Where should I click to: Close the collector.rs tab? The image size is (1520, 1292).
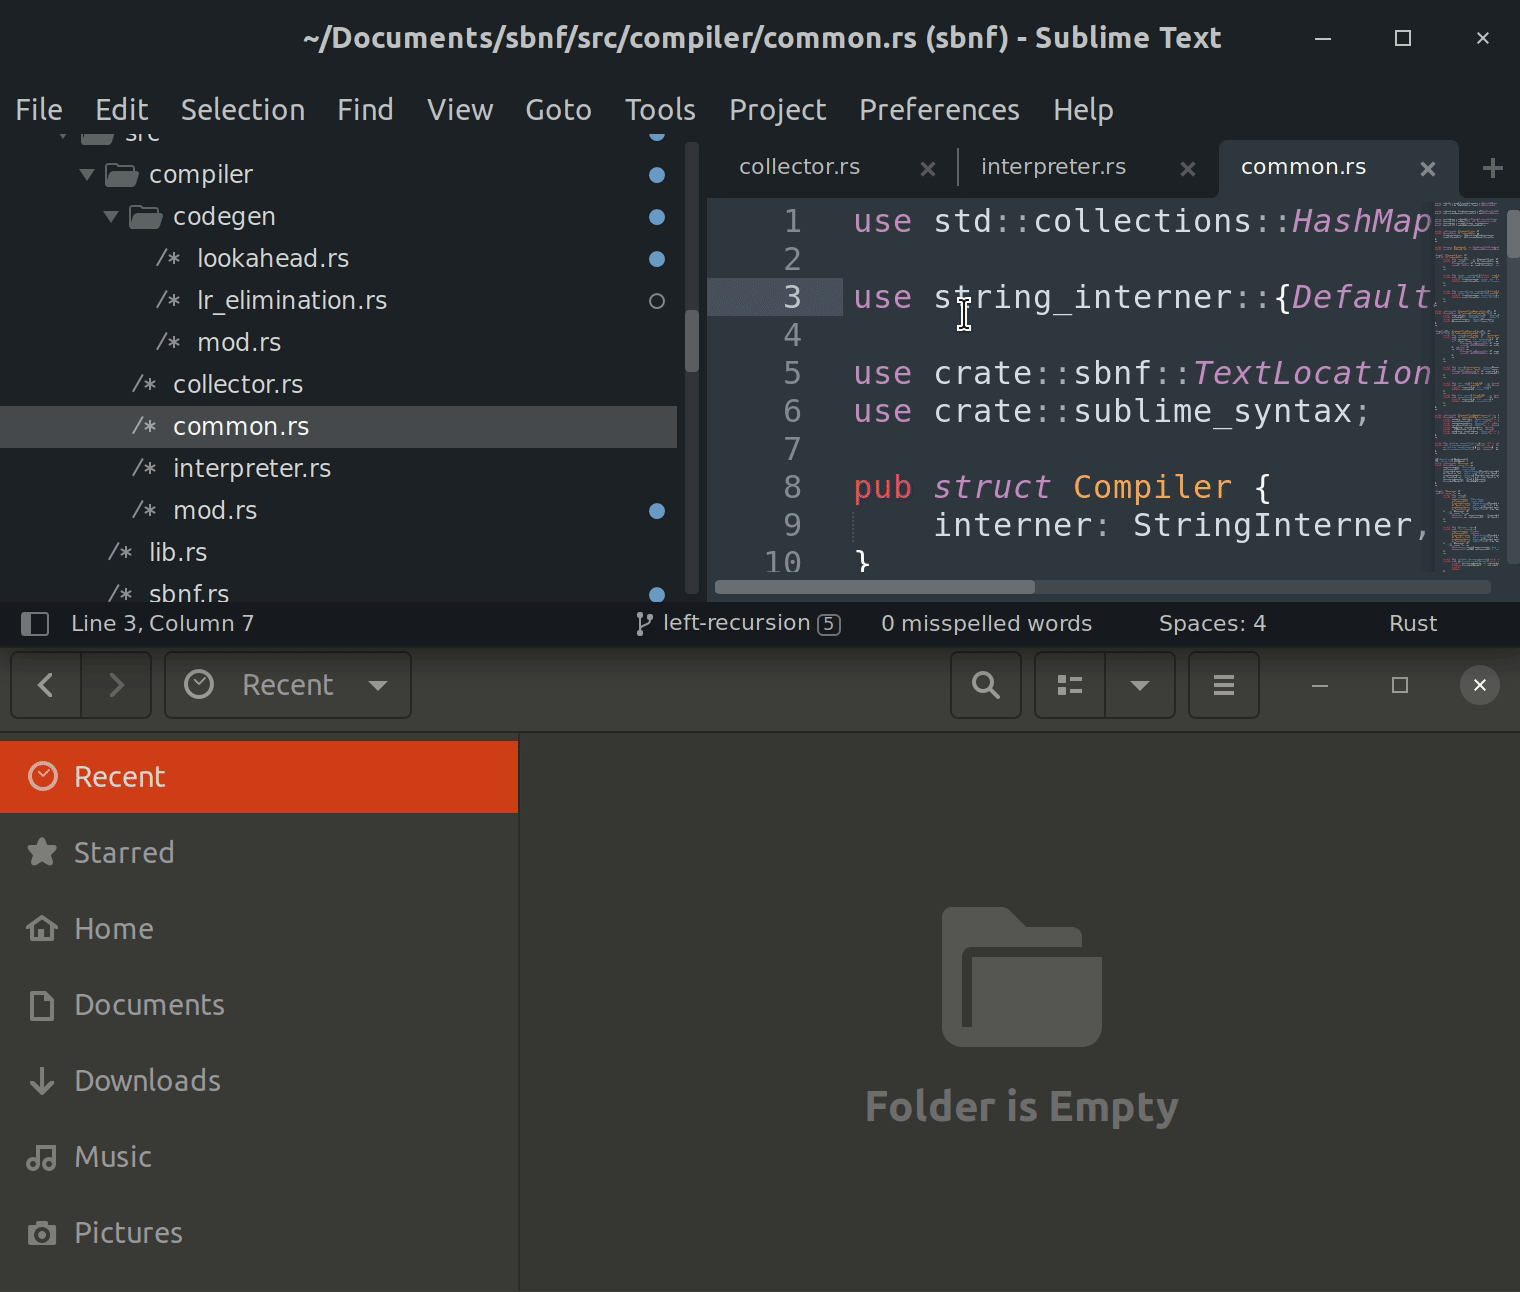point(927,169)
